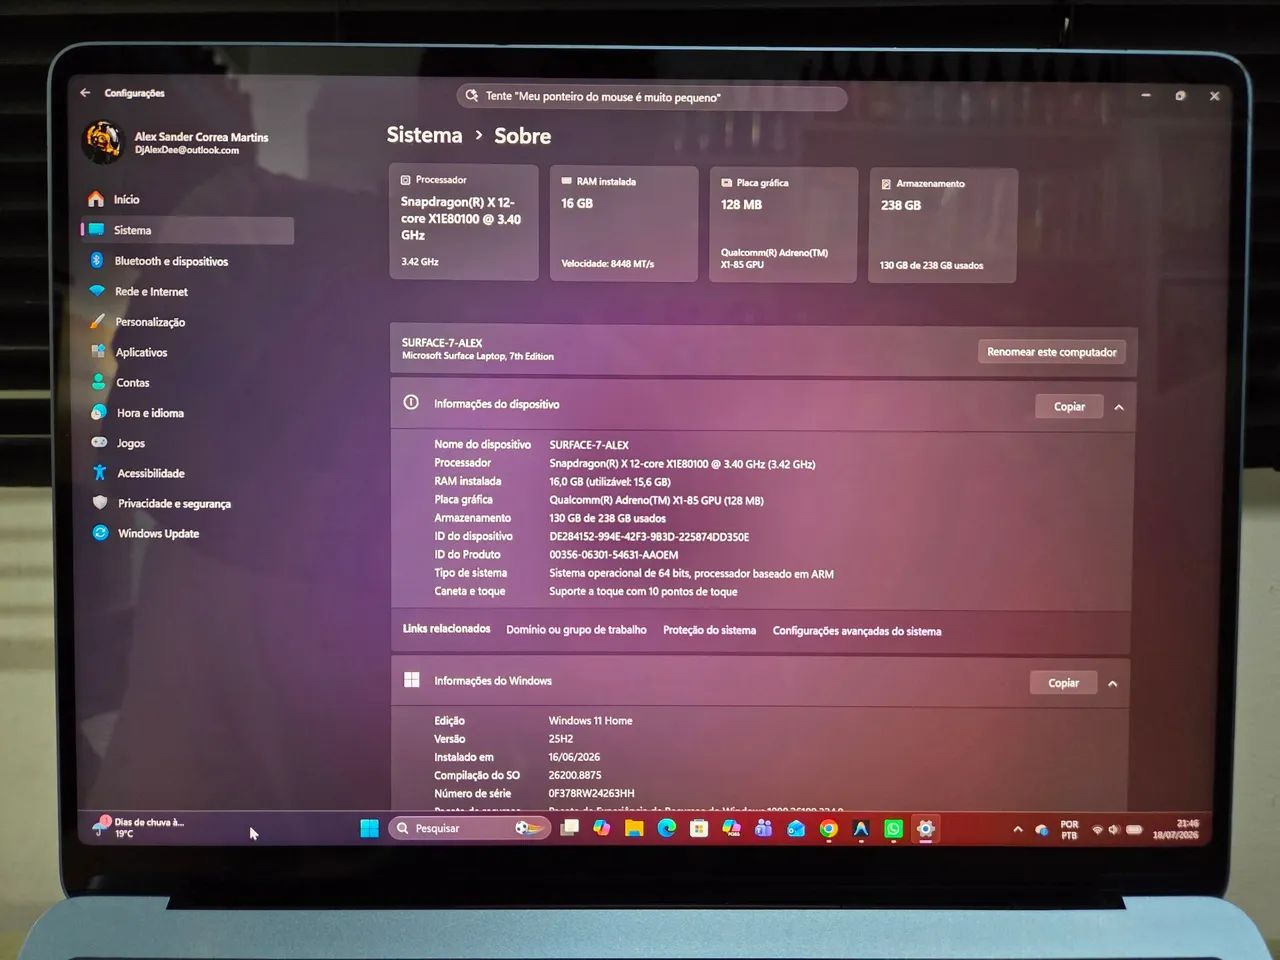
Task: Open the weather widget on the taskbar
Action: click(x=140, y=827)
